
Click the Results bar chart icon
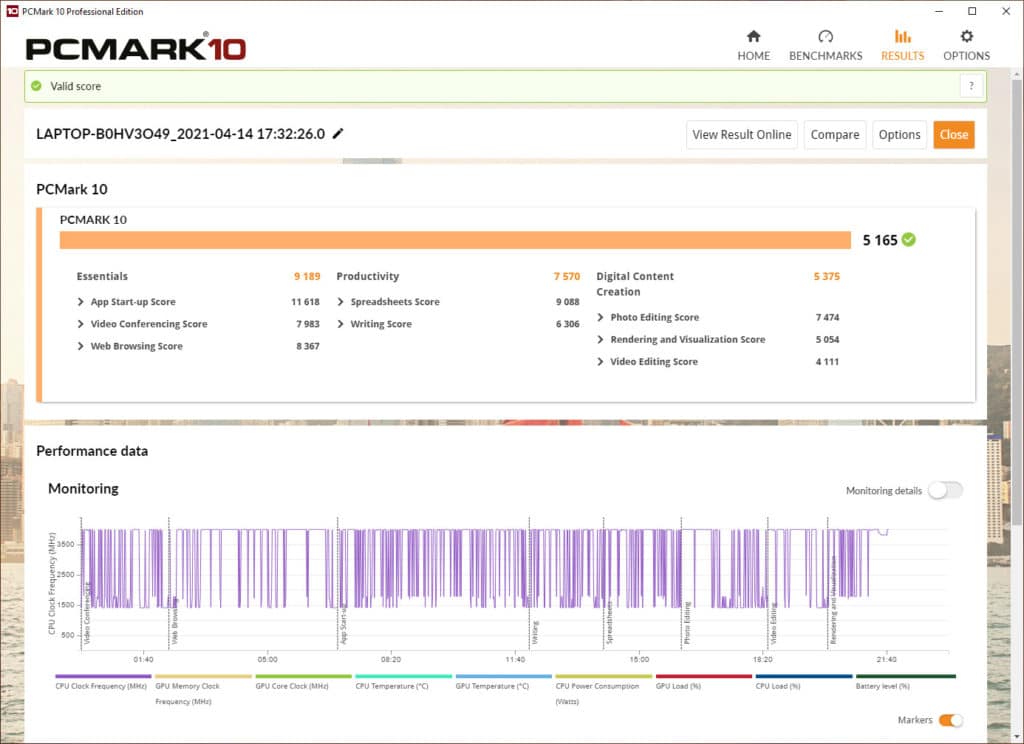coord(903,36)
